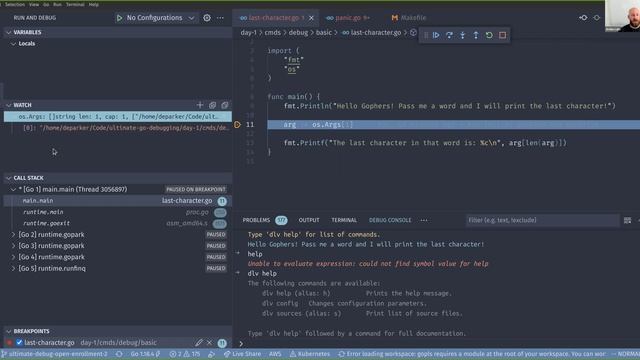Image resolution: width=640 pixels, height=360 pixels.
Task: Open the Output panel tab
Action: [x=309, y=220]
